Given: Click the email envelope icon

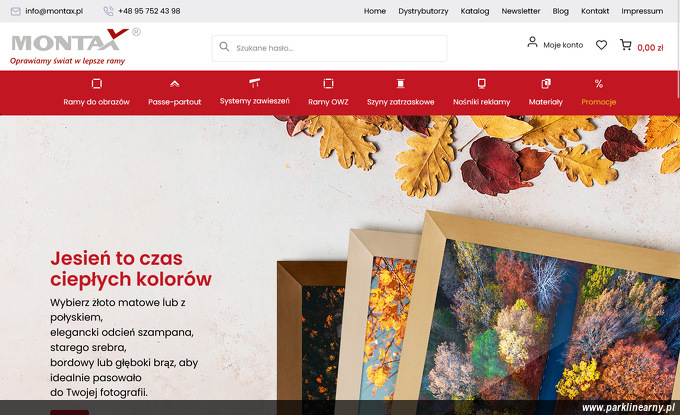Looking at the screenshot, I should pos(16,11).
